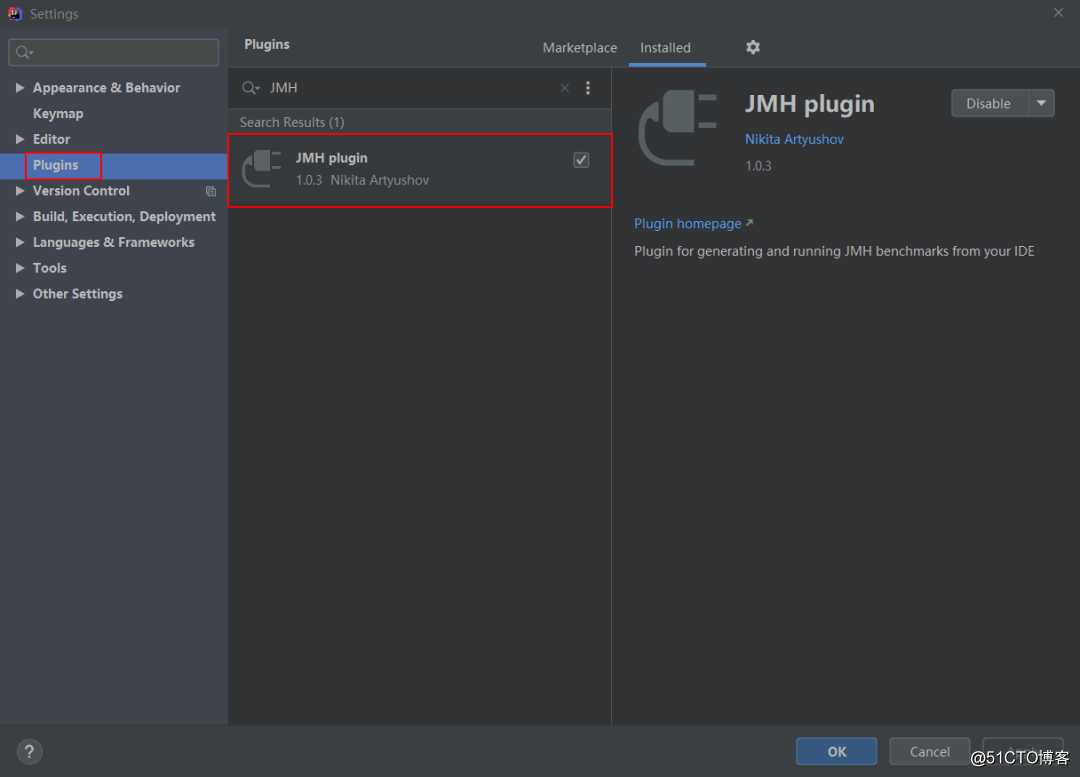Switch to the Installed tab

coord(665,48)
